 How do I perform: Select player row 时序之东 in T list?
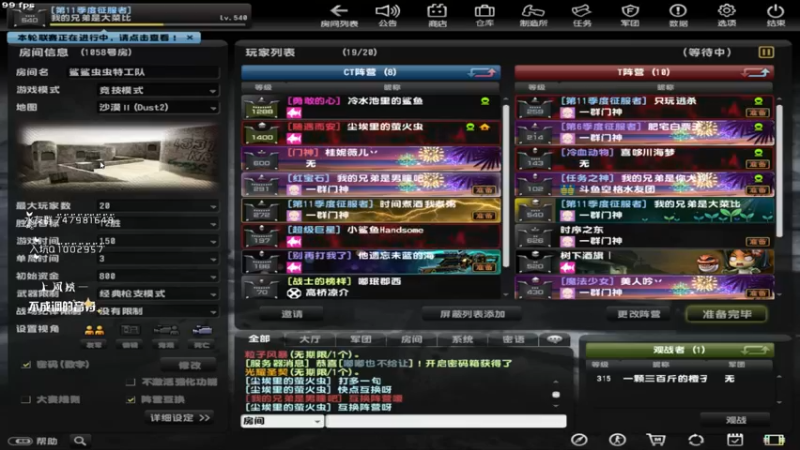(644, 236)
